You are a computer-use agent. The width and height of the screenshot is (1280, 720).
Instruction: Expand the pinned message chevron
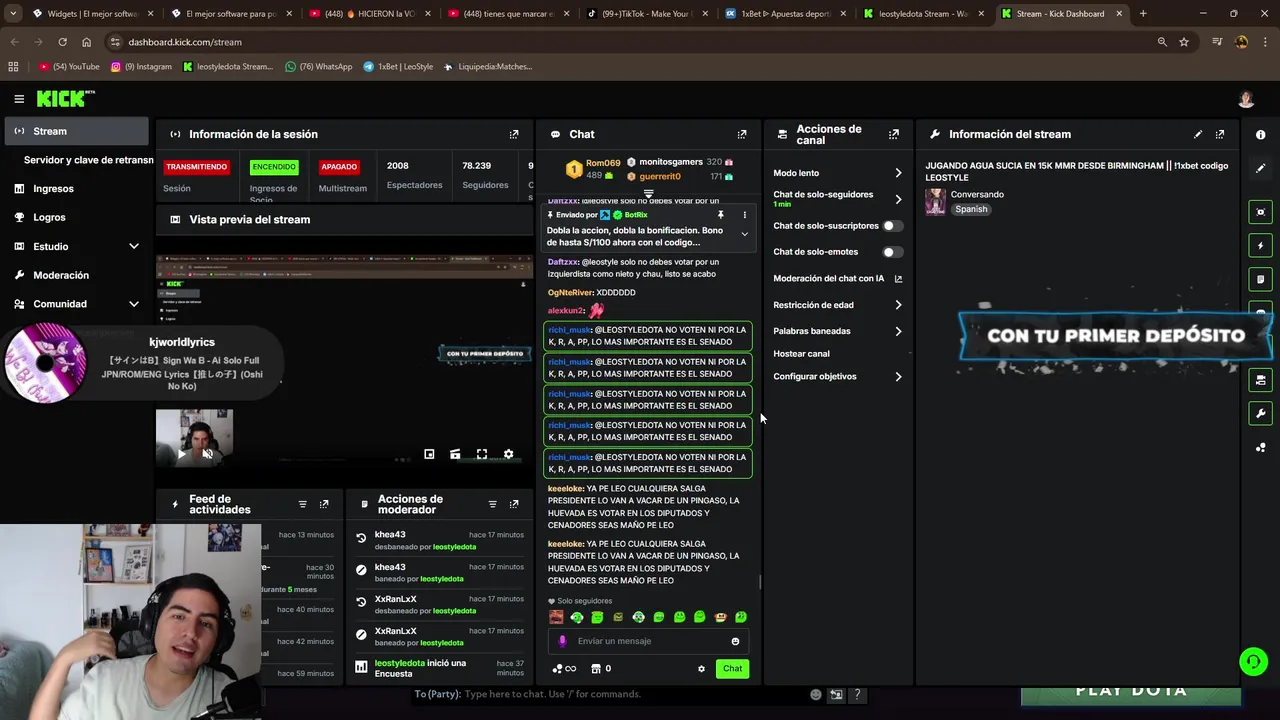click(744, 234)
